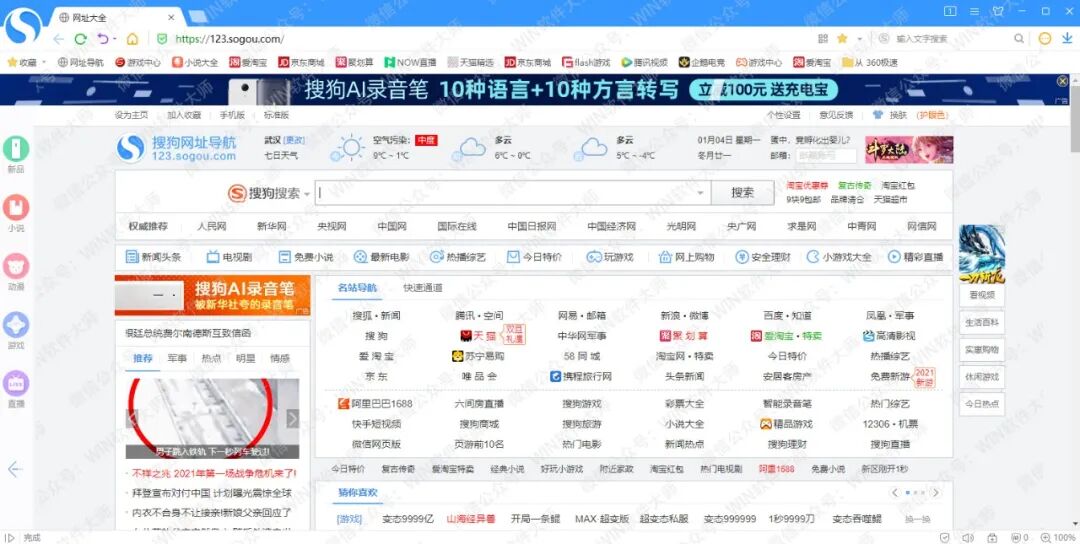
Task: Open the 人民网 link
Action: pyautogui.click(x=211, y=226)
